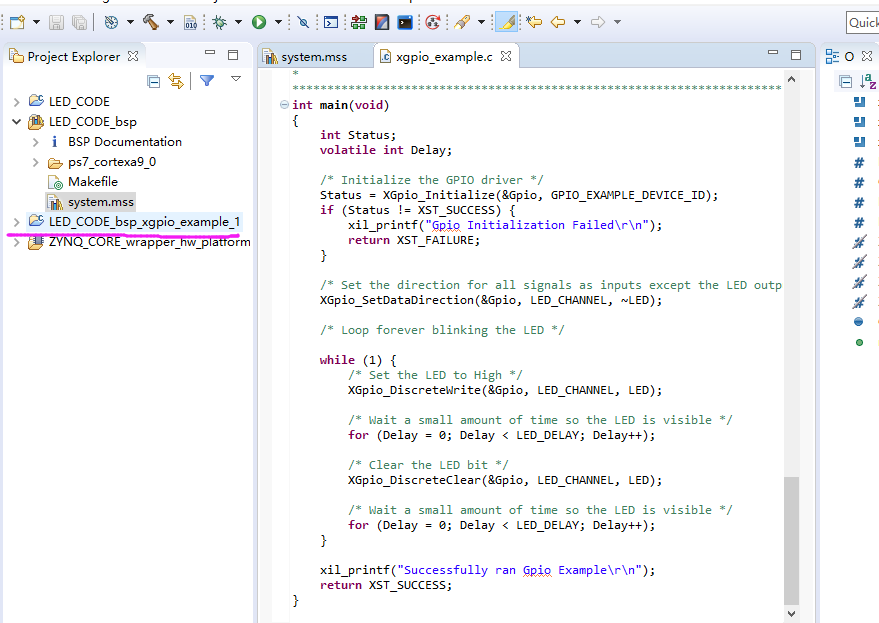Expand the LED_CODE project tree node

pyautogui.click(x=16, y=102)
